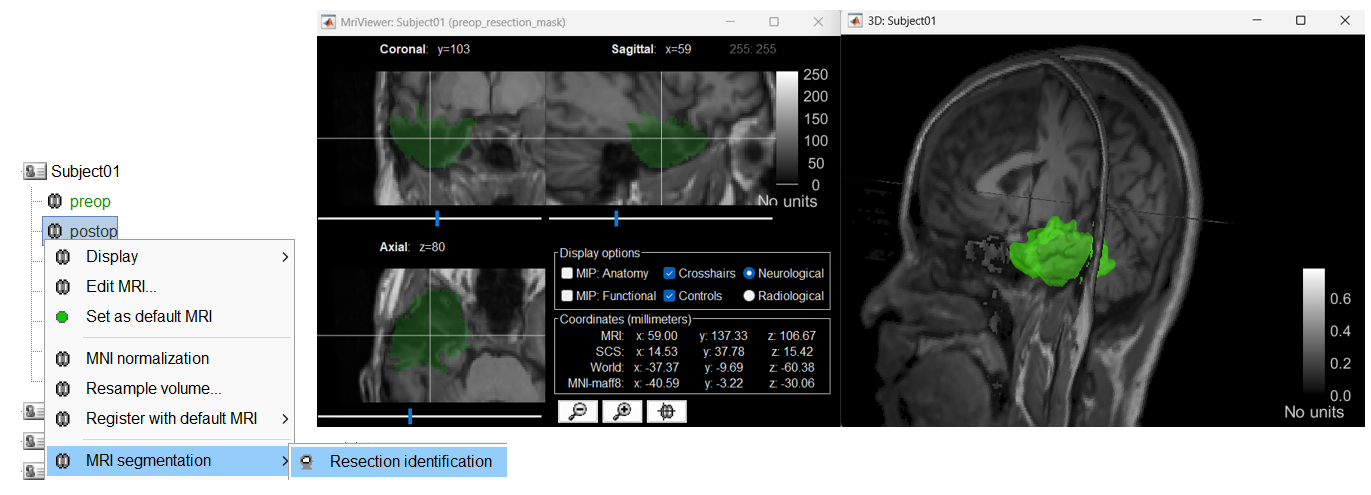Image resolution: width=1371 pixels, height=495 pixels.
Task: Select Resample volume... menu entry
Action: (x=153, y=389)
